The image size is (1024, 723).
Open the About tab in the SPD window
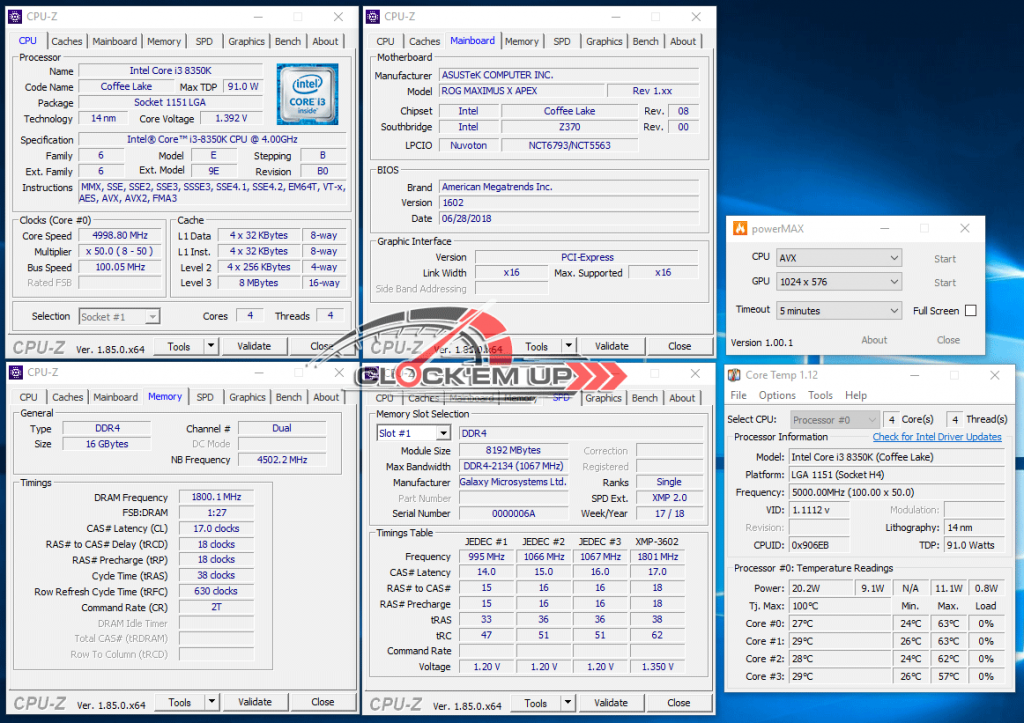(682, 398)
